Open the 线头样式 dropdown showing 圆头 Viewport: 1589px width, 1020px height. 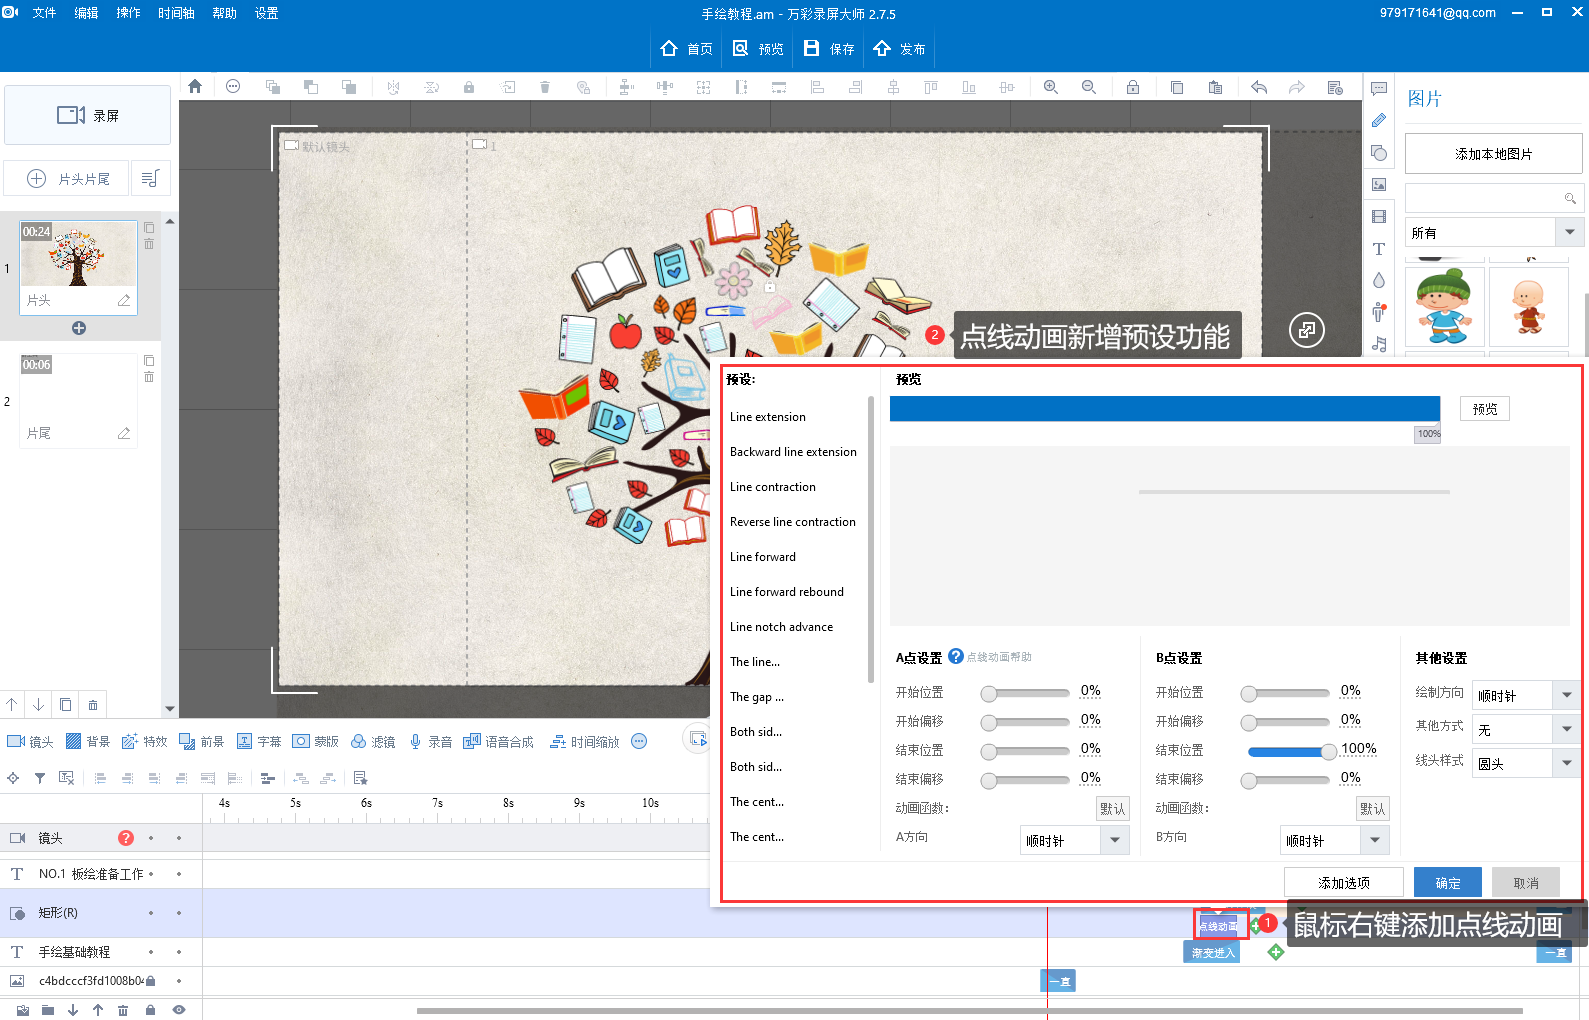[1527, 763]
